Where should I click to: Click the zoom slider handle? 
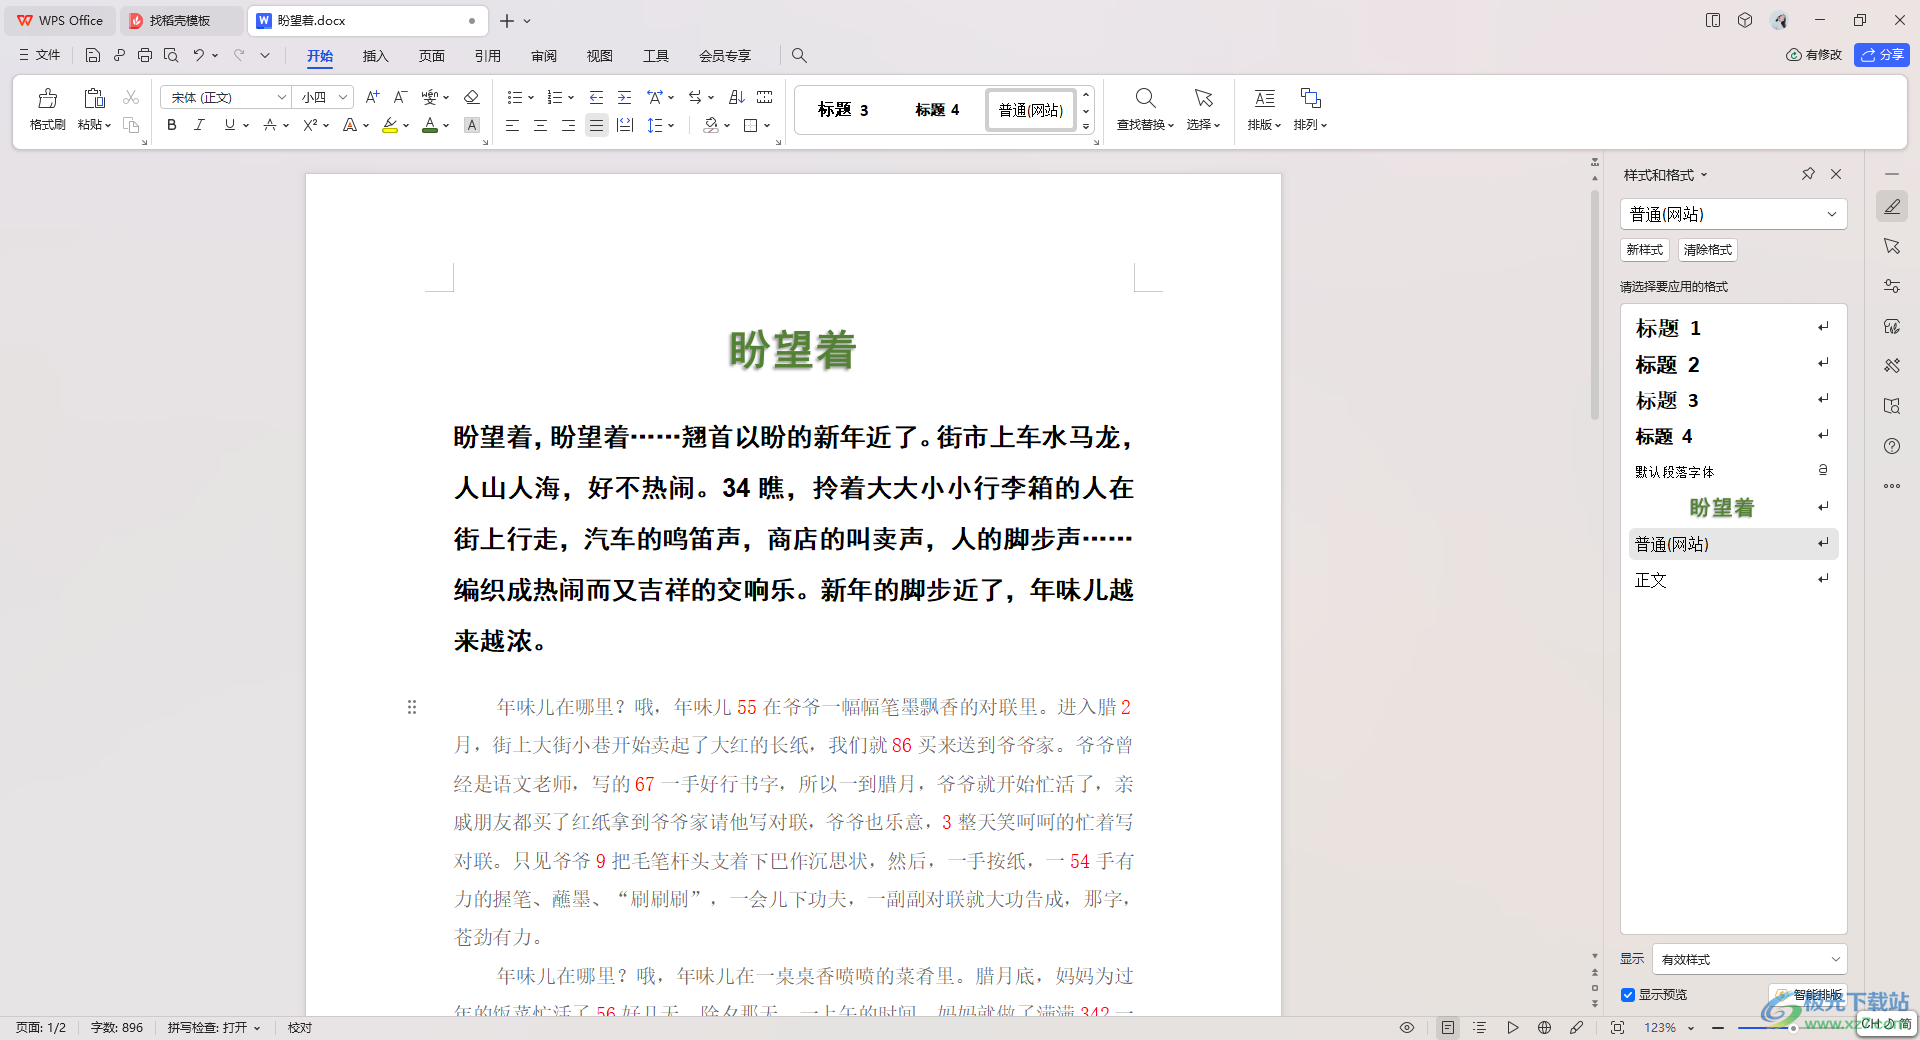tap(1793, 1027)
